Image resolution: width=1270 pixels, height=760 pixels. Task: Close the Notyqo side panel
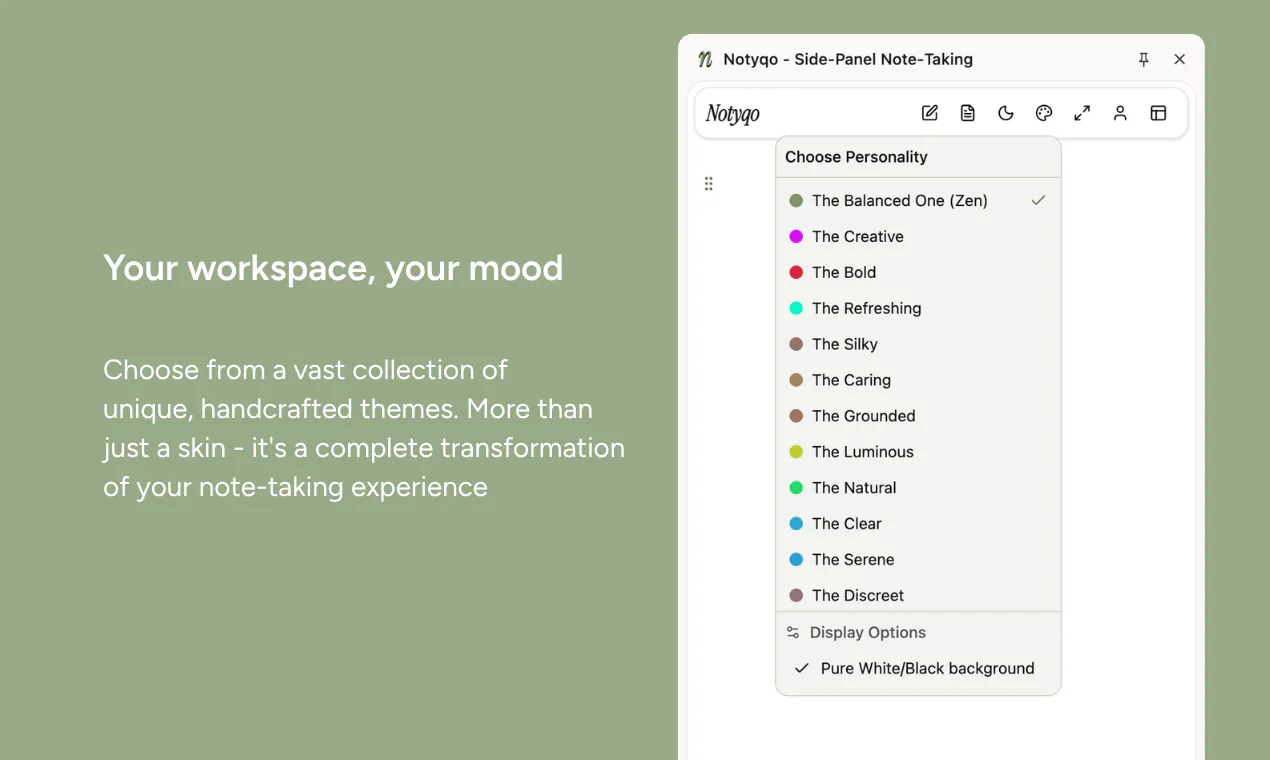[1180, 59]
